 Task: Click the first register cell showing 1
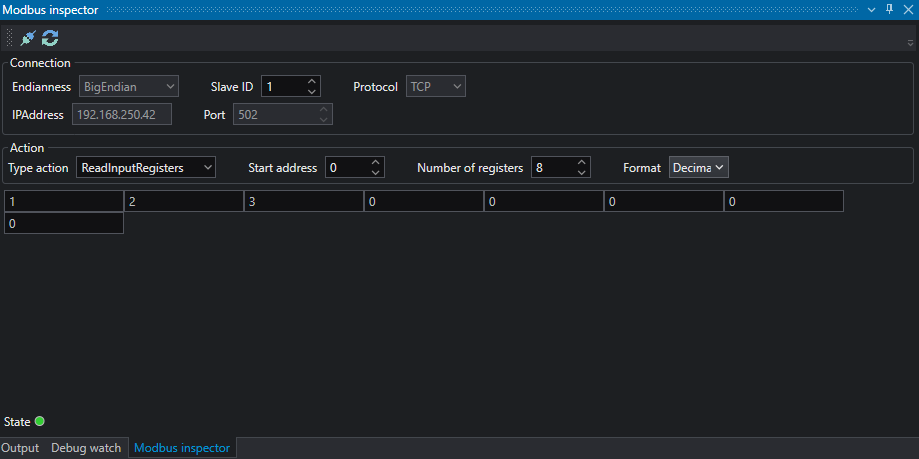63,202
